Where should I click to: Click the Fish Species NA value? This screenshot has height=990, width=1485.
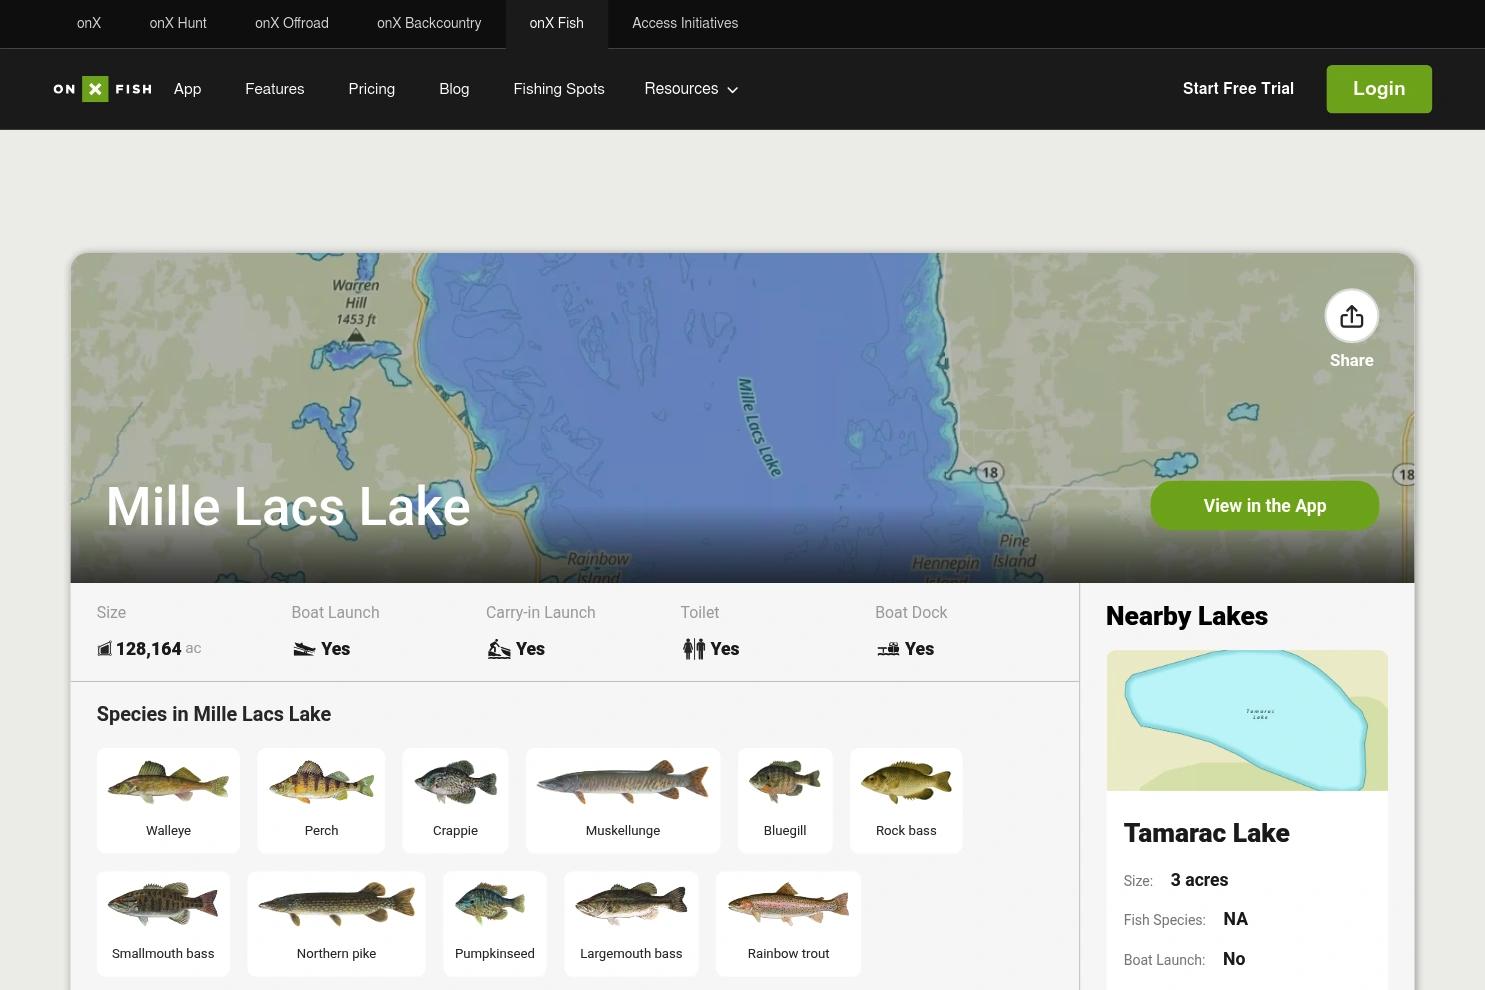(1236, 919)
